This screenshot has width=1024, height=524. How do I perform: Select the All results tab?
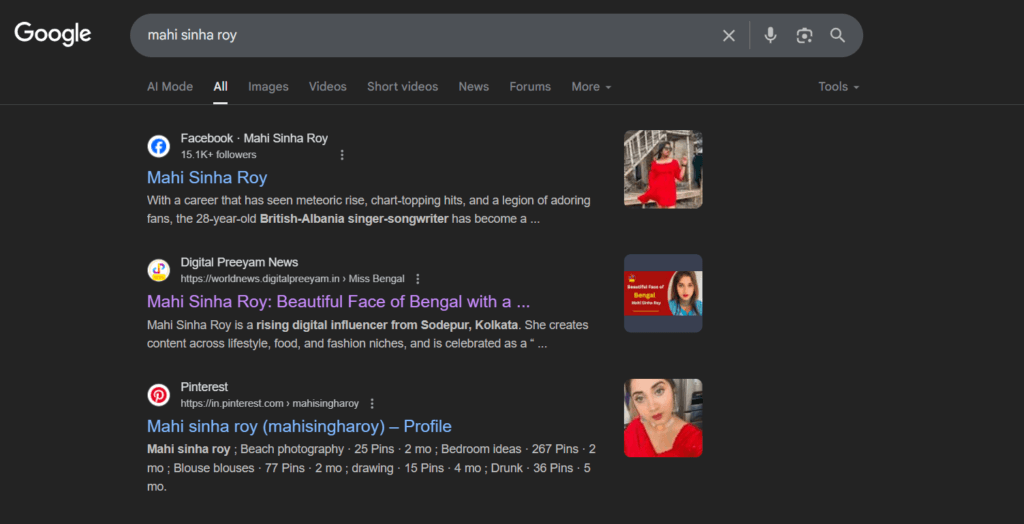point(221,87)
